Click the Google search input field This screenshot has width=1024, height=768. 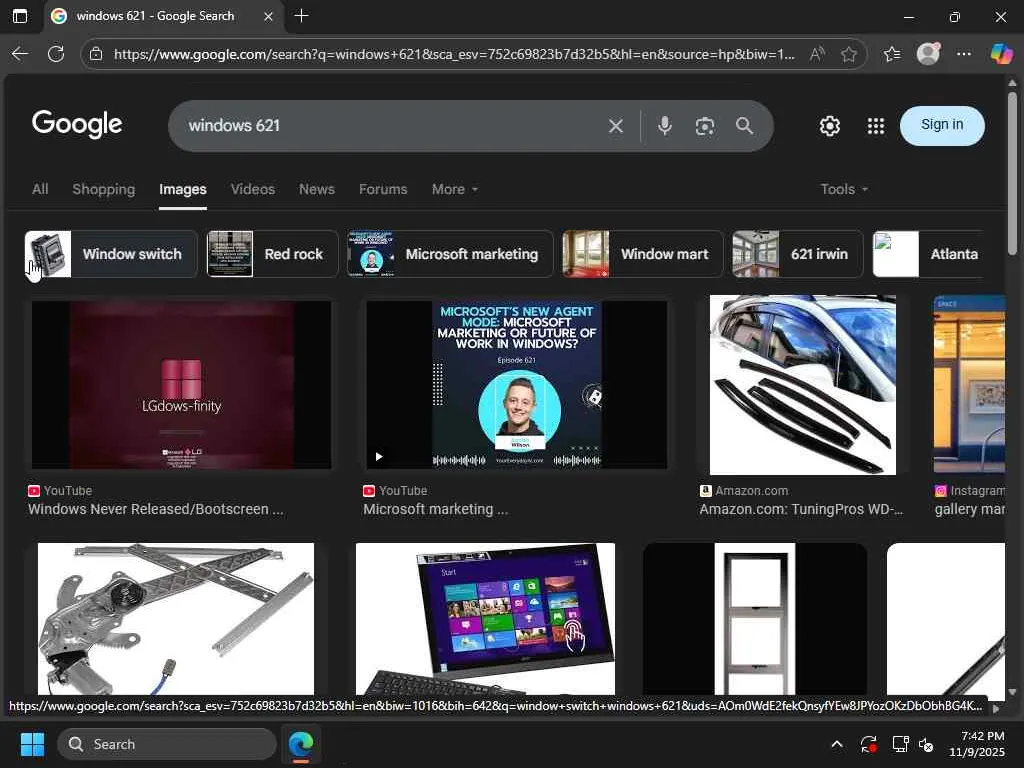click(x=392, y=125)
